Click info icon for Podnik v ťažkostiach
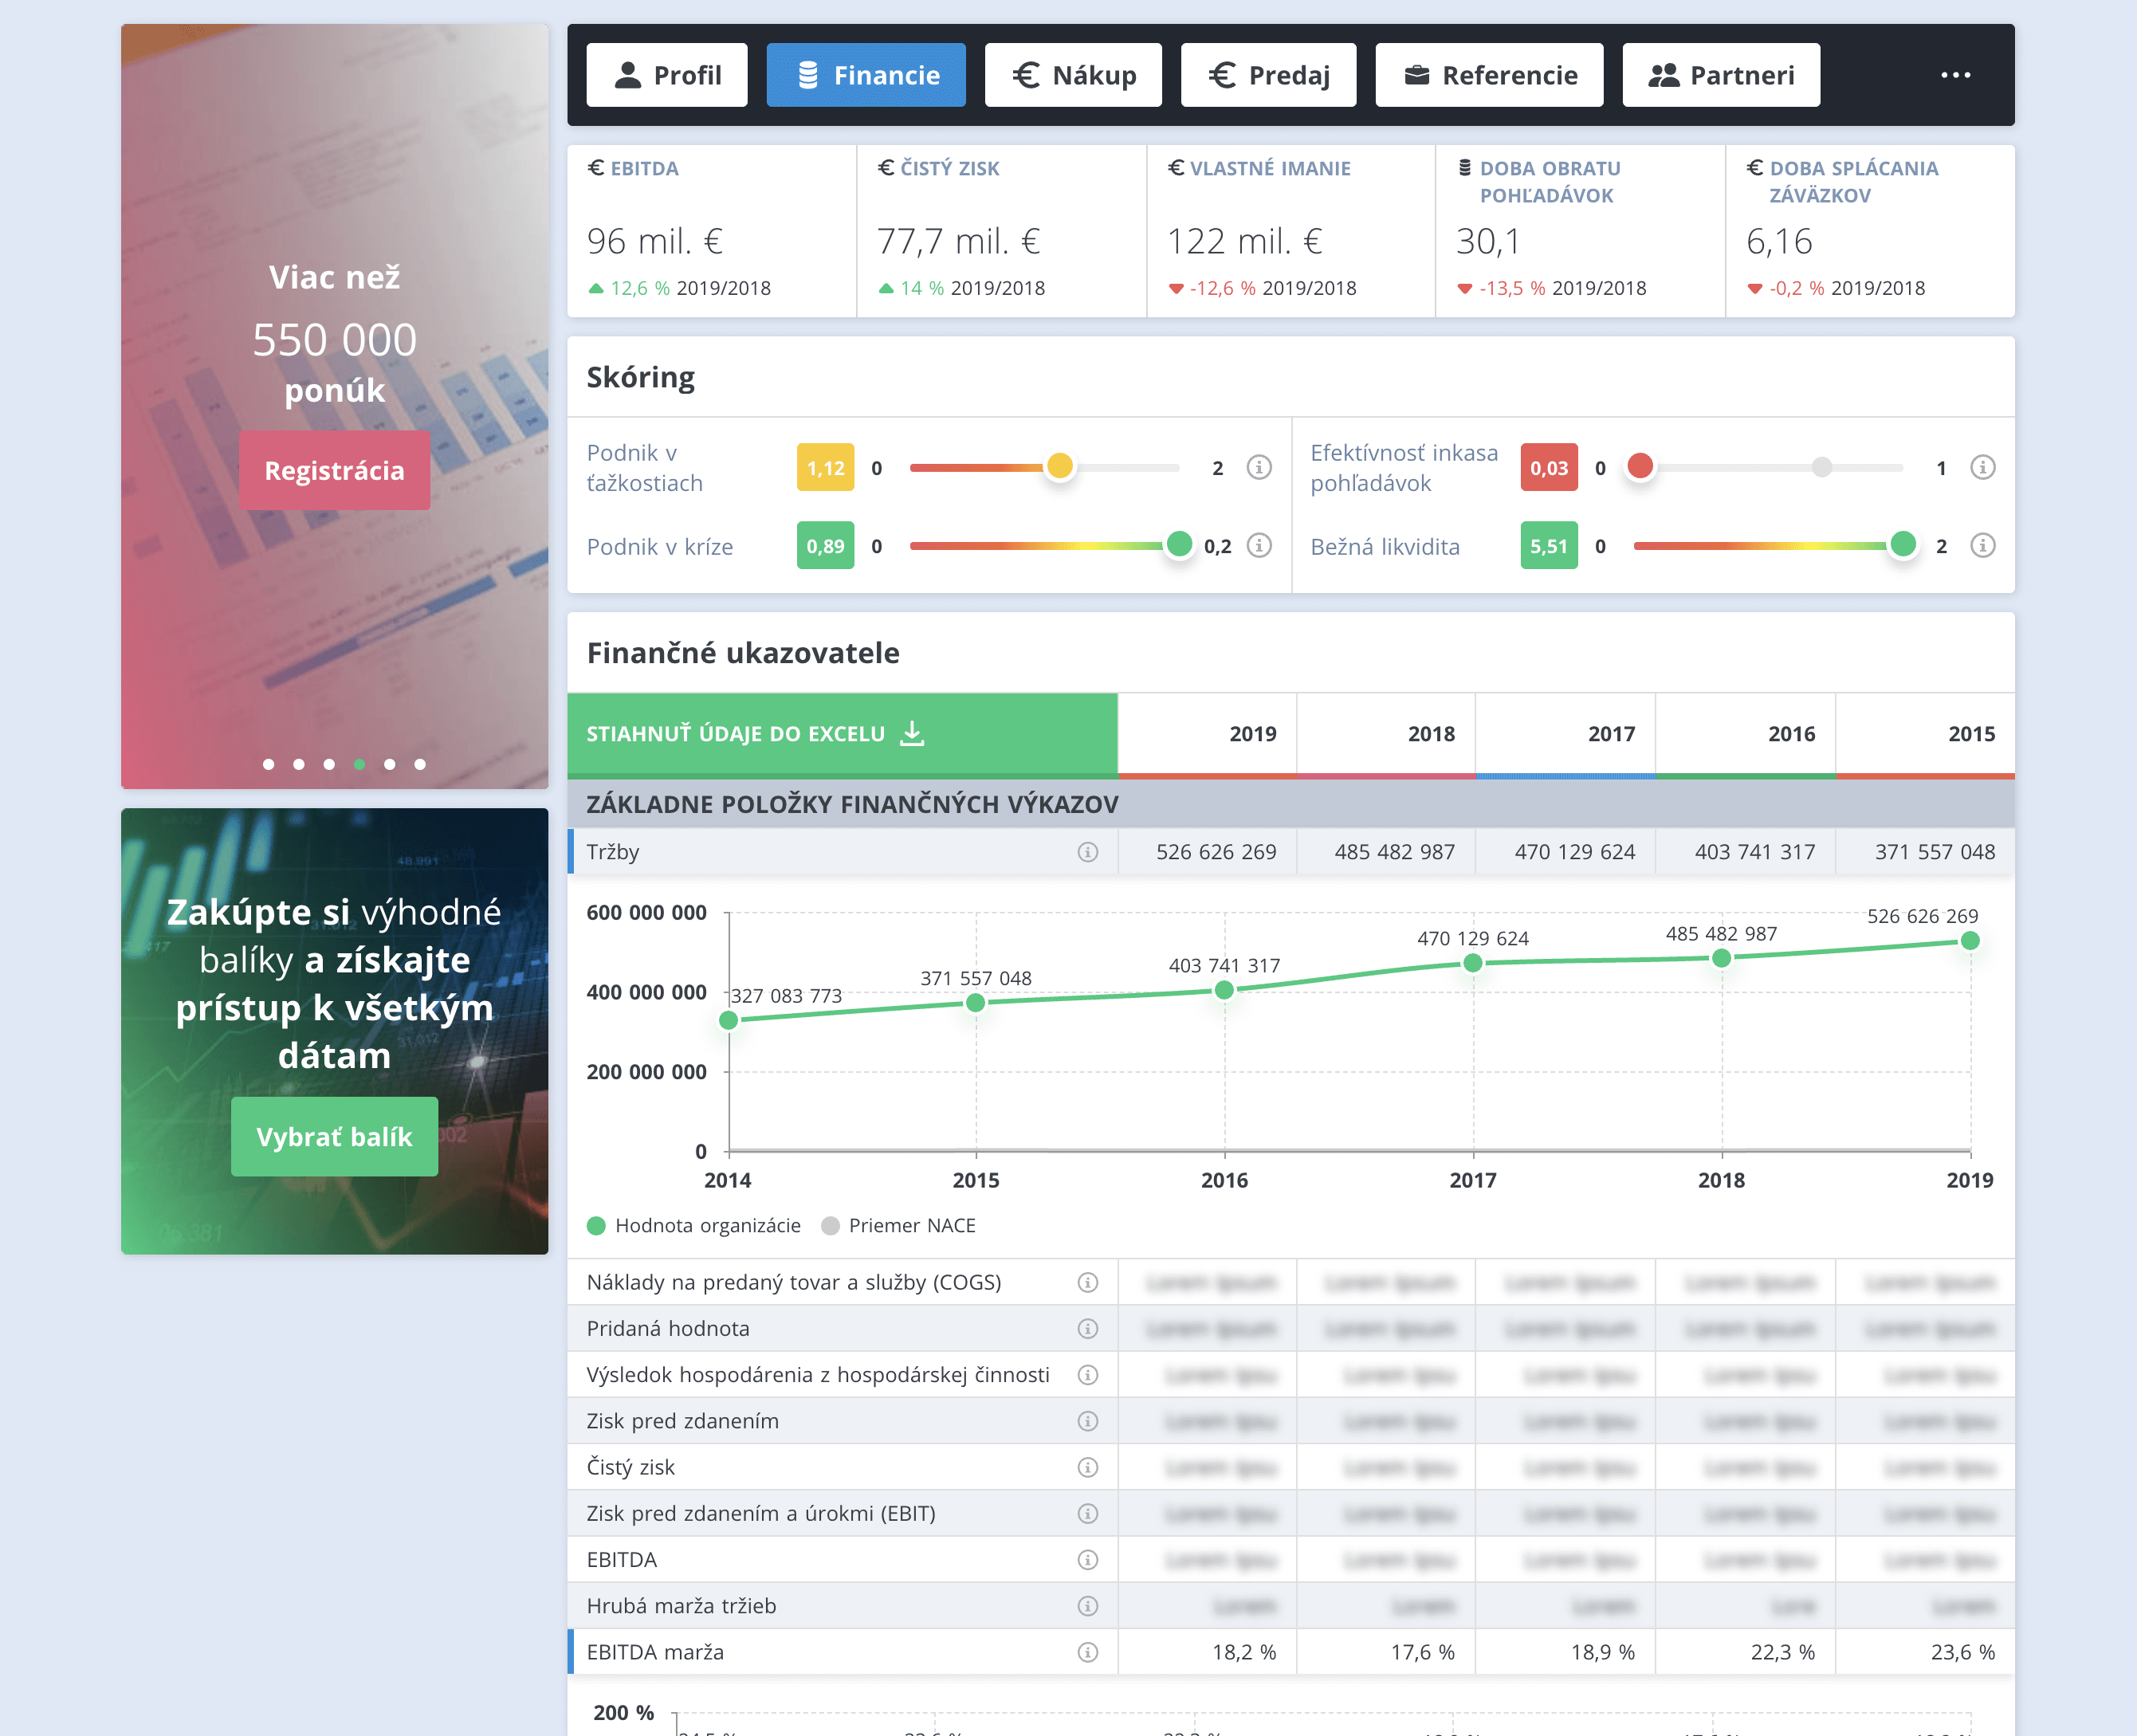This screenshot has height=1736, width=2137. pyautogui.click(x=1259, y=467)
